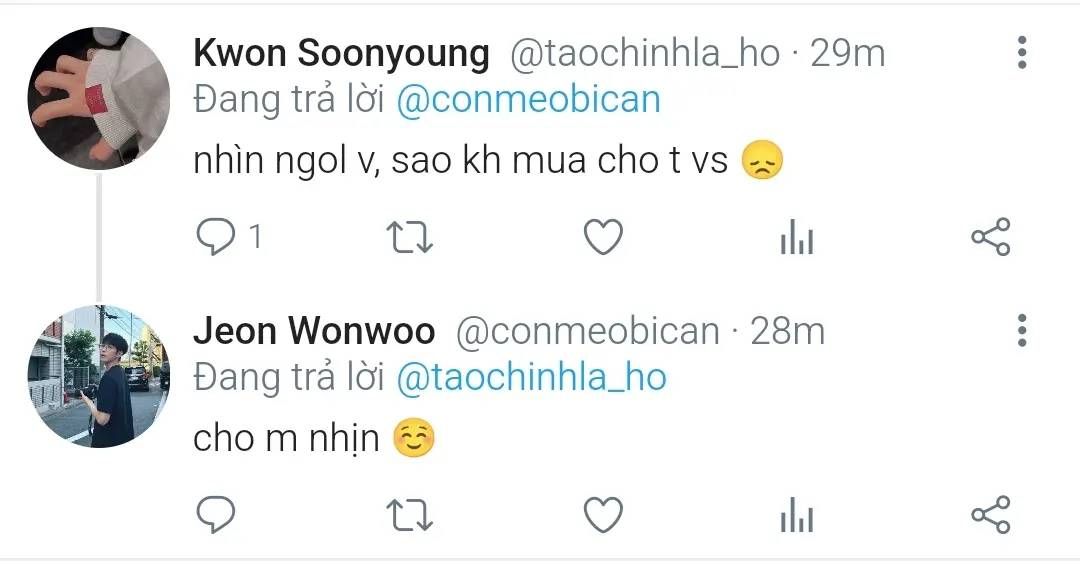
Task: Click the 29m timestamp on first tweet
Action: [x=848, y=54]
